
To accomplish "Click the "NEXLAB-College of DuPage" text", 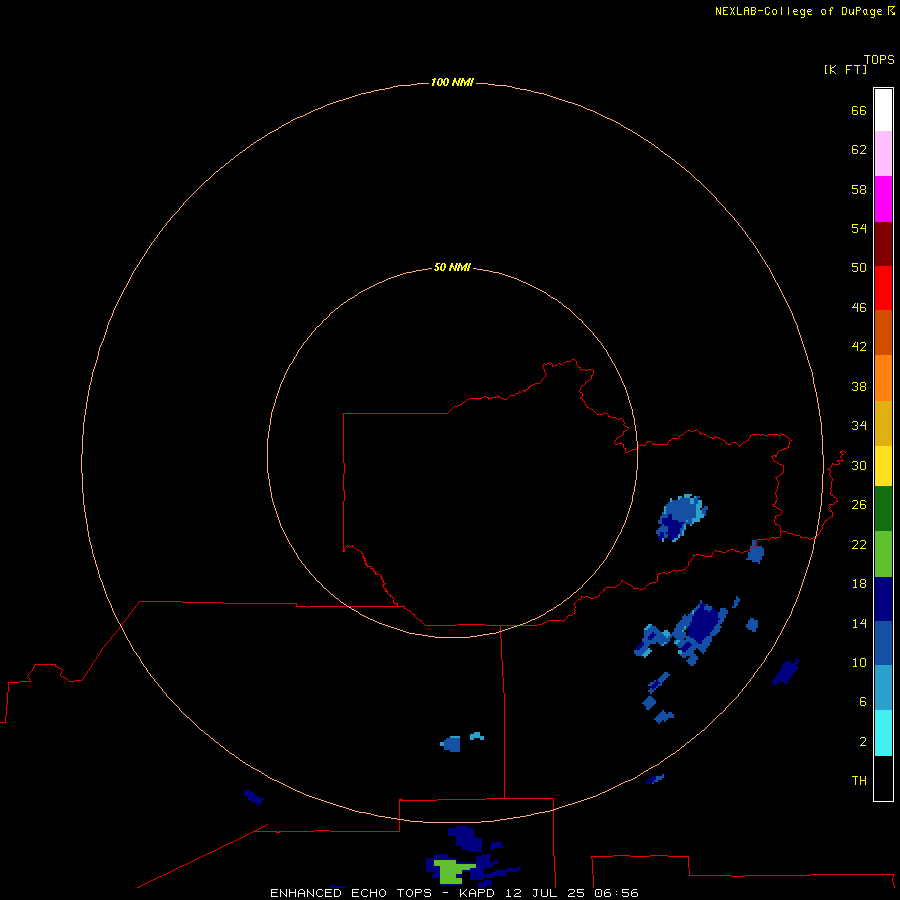I will point(798,11).
